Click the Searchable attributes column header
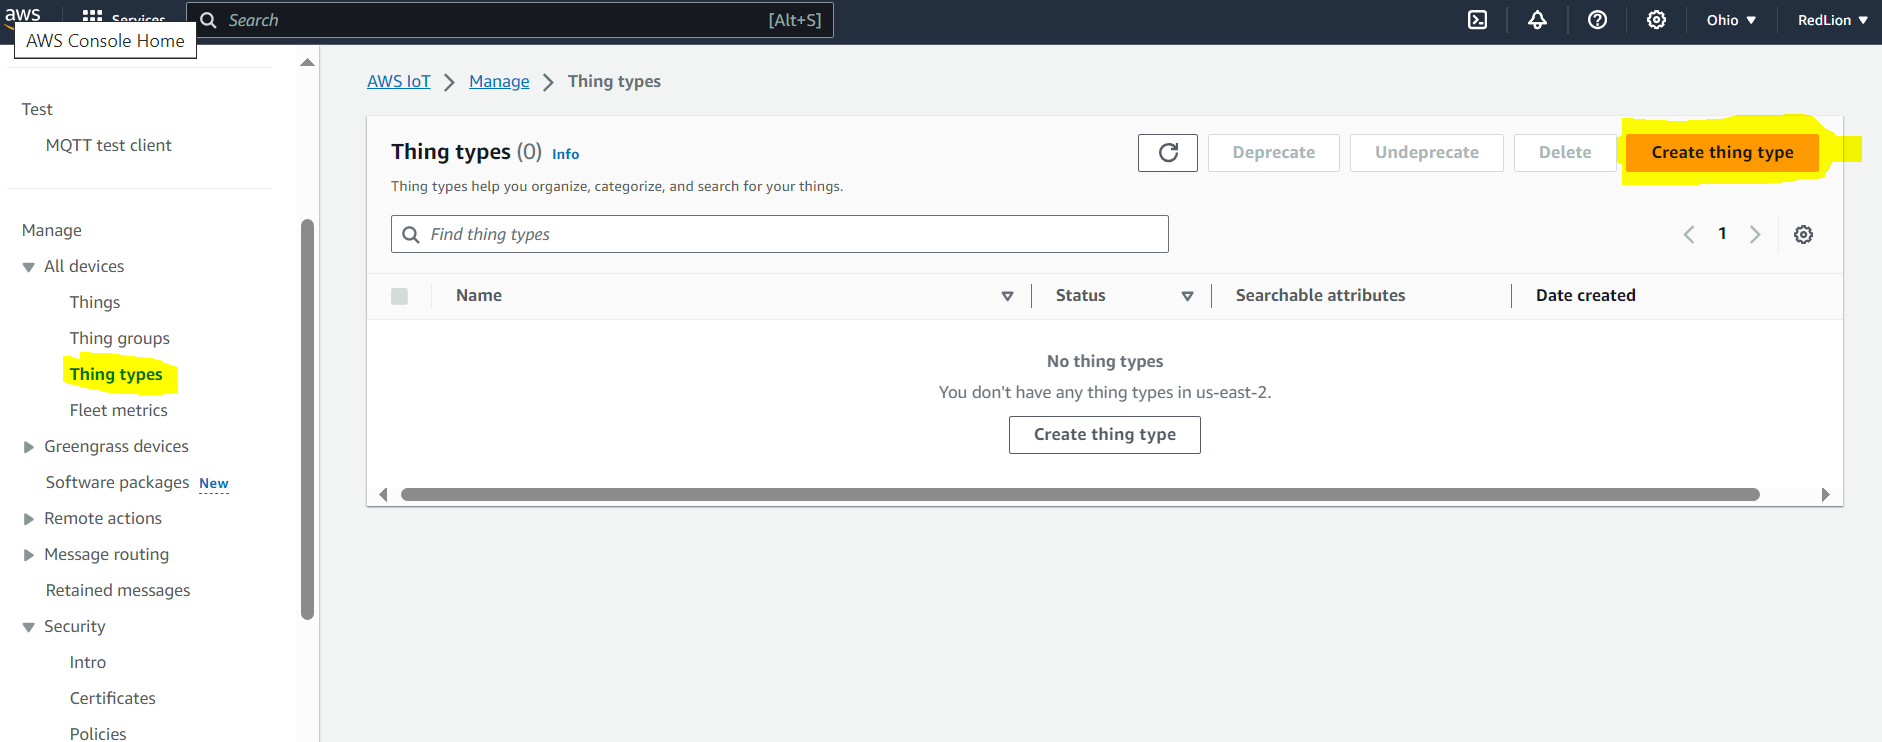This screenshot has width=1882, height=742. click(x=1320, y=295)
